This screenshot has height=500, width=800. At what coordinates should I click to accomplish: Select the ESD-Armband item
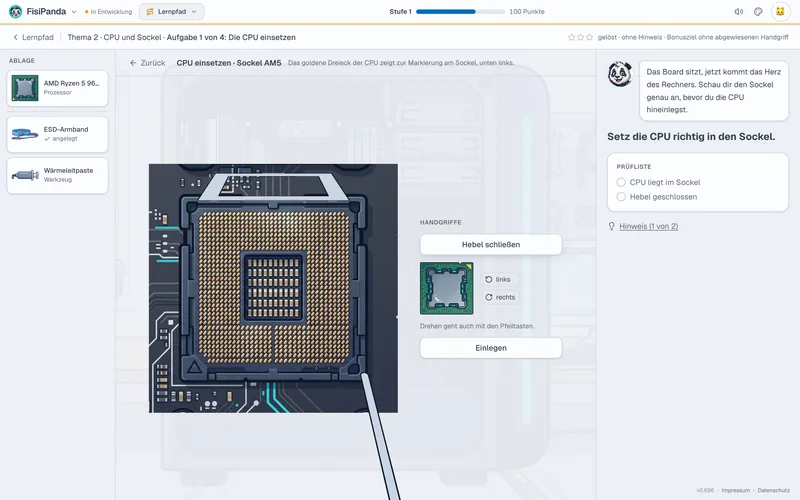pyautogui.click(x=58, y=134)
